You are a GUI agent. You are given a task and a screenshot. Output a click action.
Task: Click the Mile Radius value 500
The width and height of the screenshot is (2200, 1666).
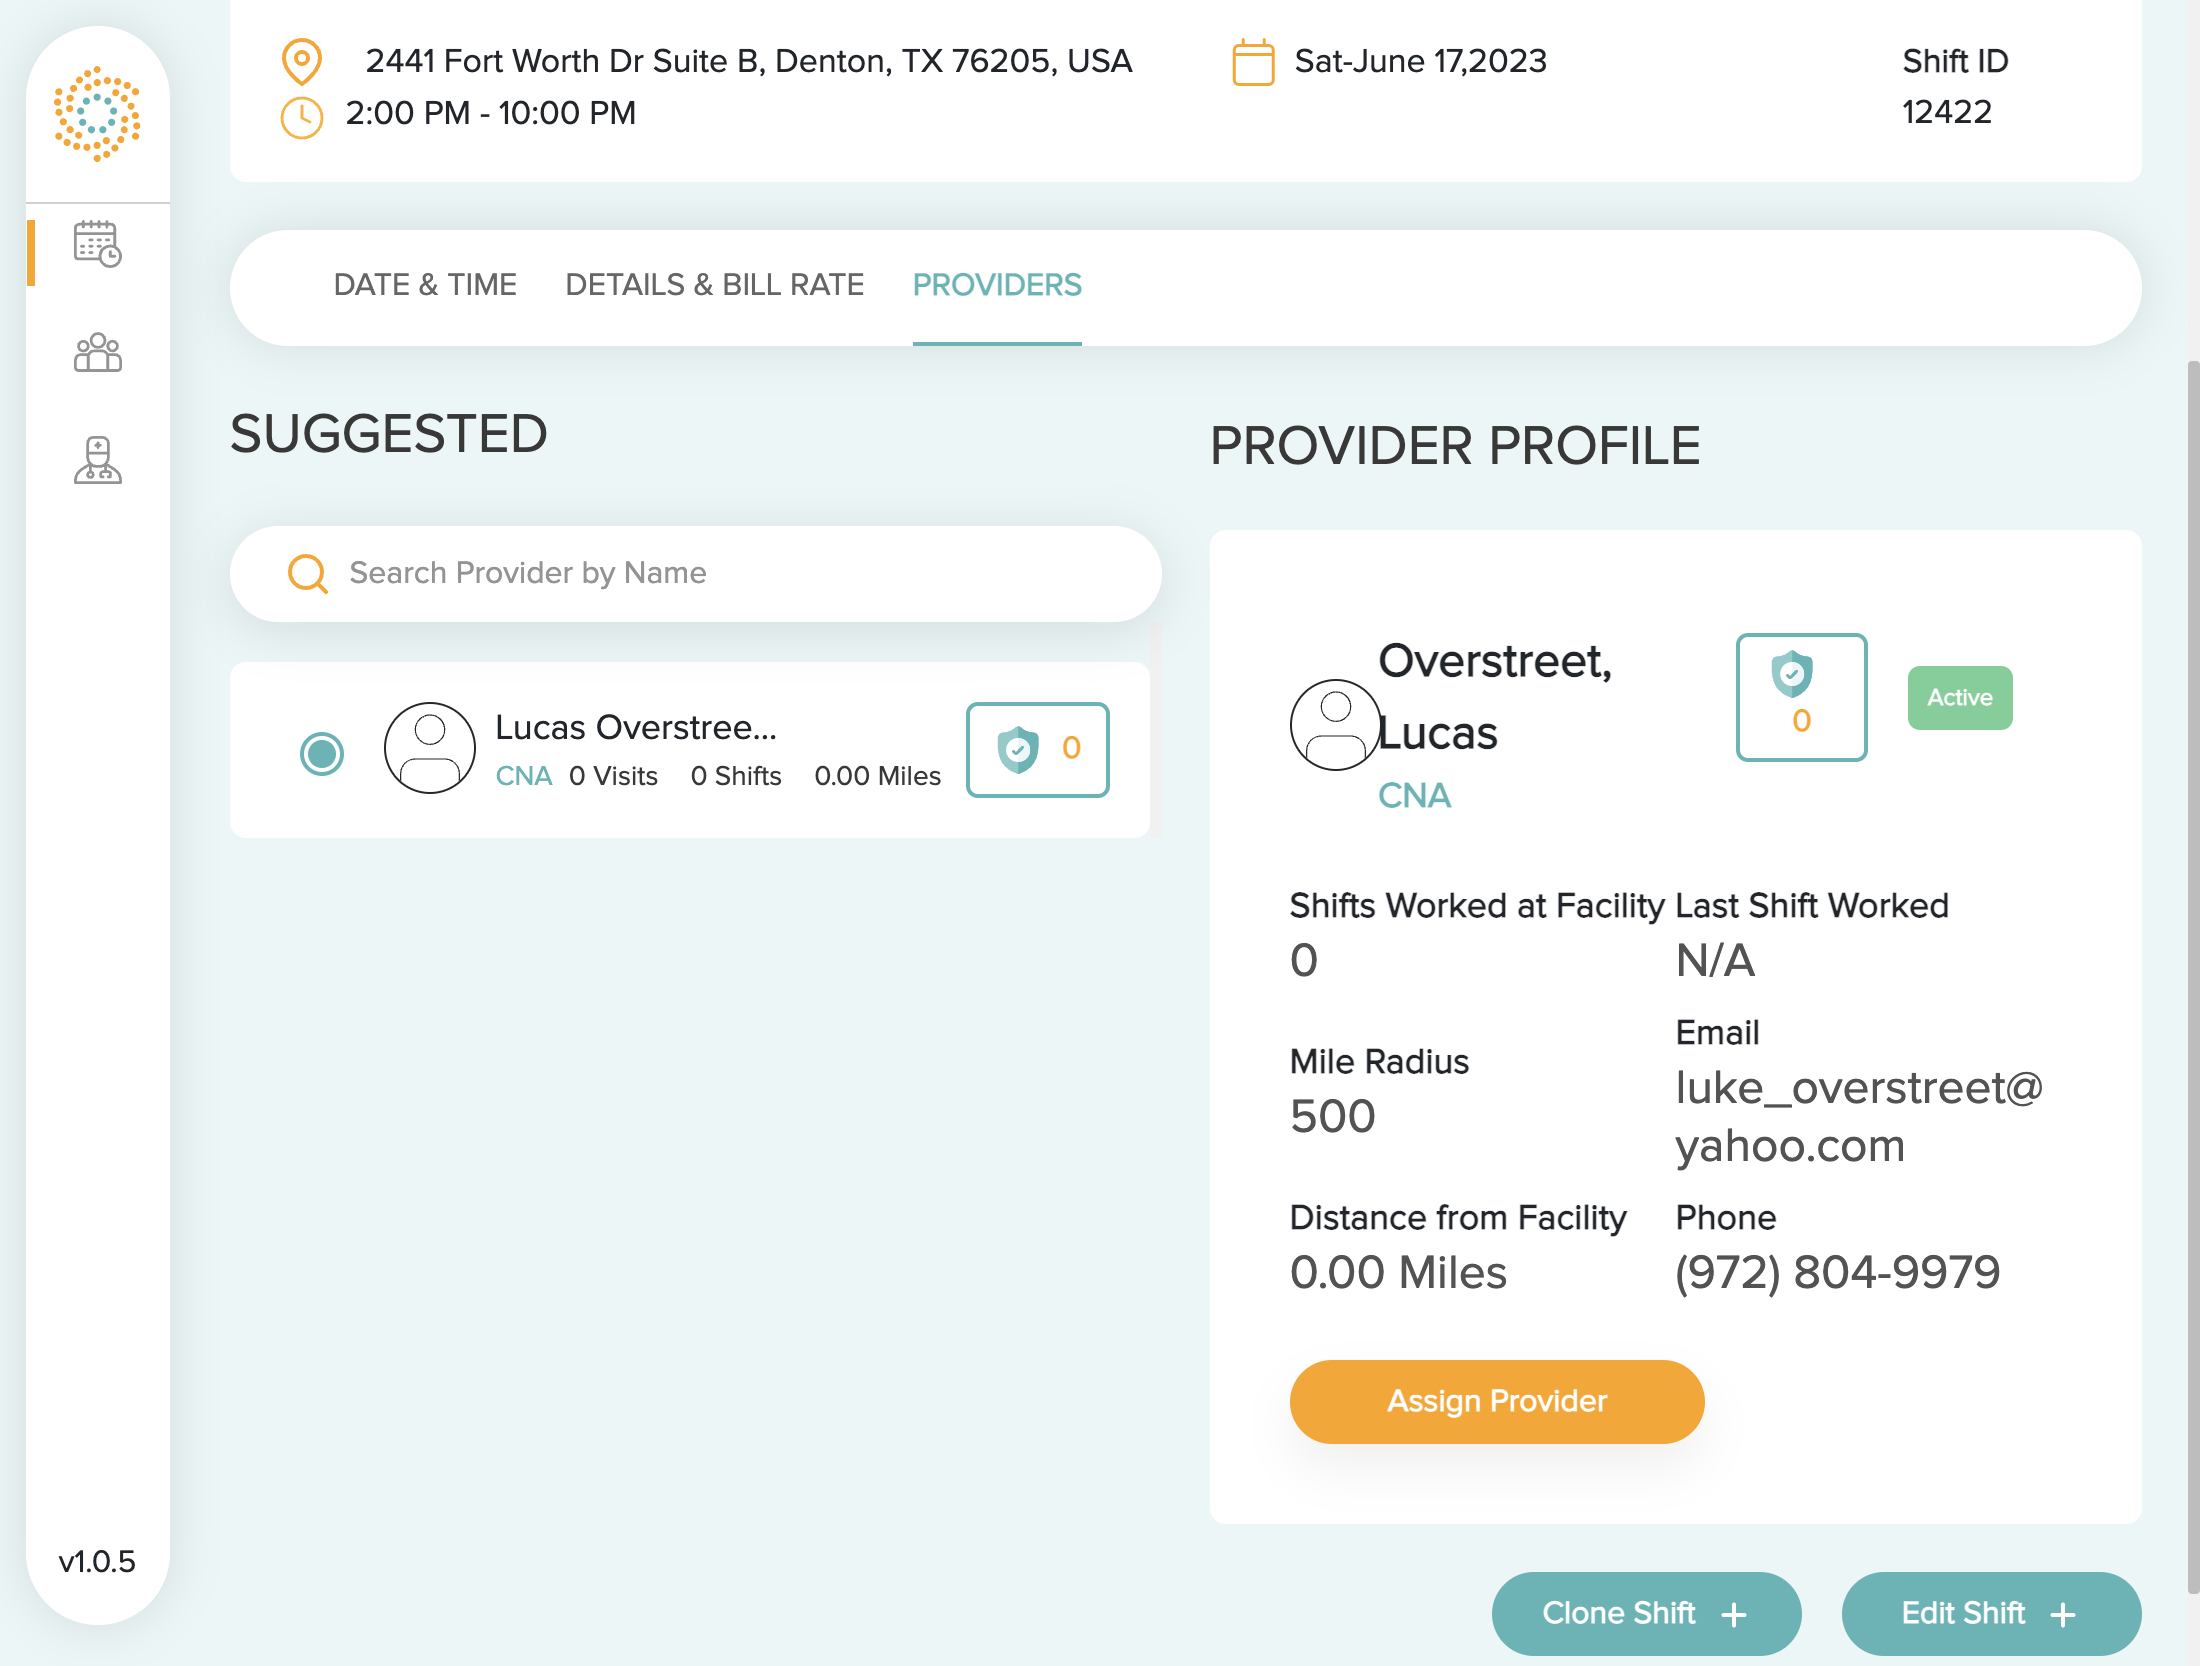[1333, 1116]
